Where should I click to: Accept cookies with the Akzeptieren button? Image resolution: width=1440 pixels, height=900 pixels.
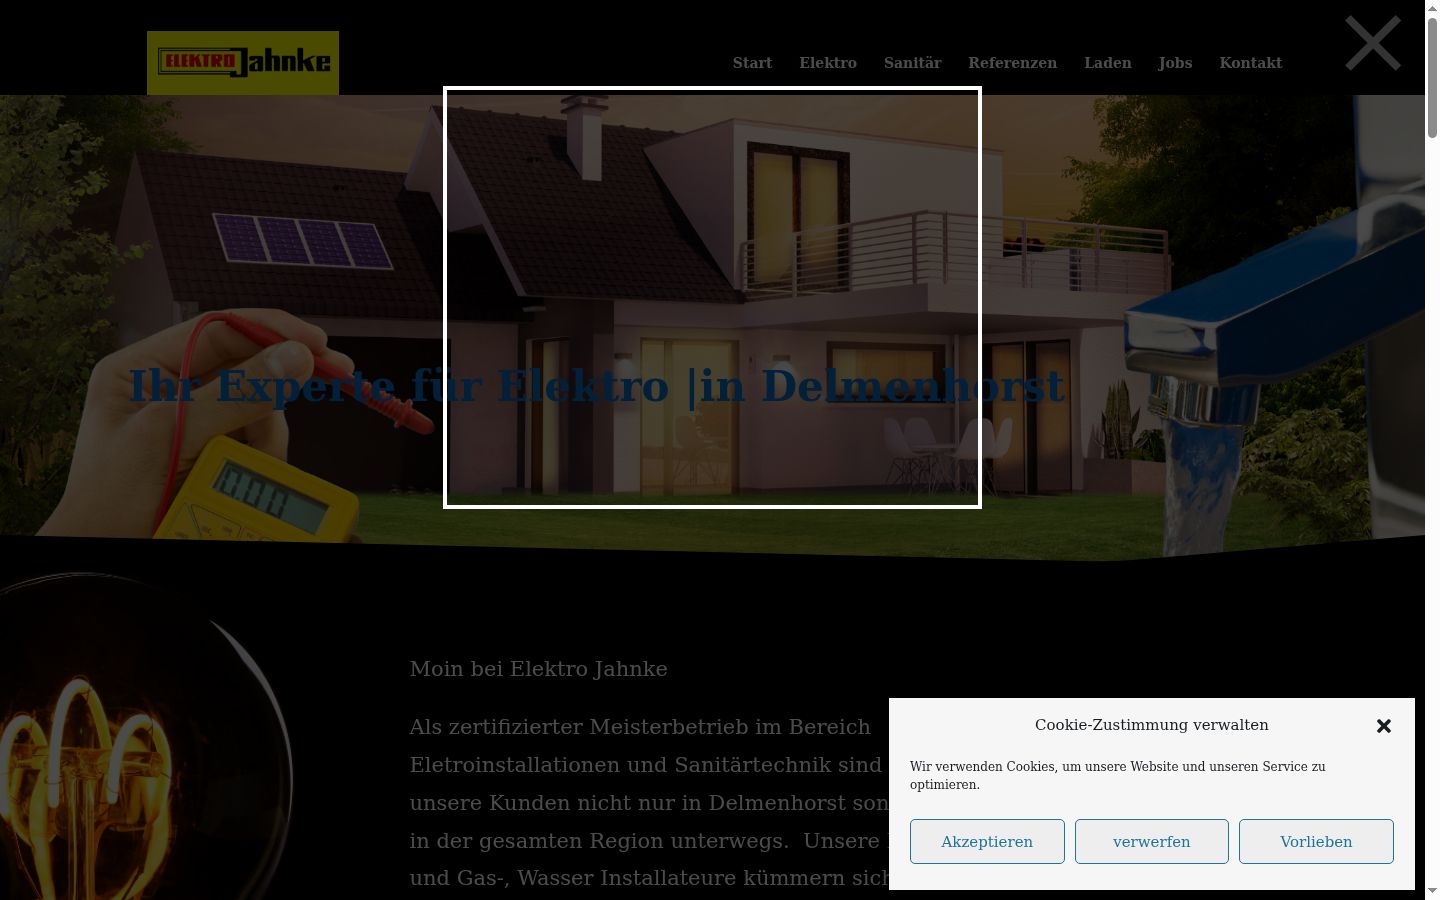pos(987,841)
